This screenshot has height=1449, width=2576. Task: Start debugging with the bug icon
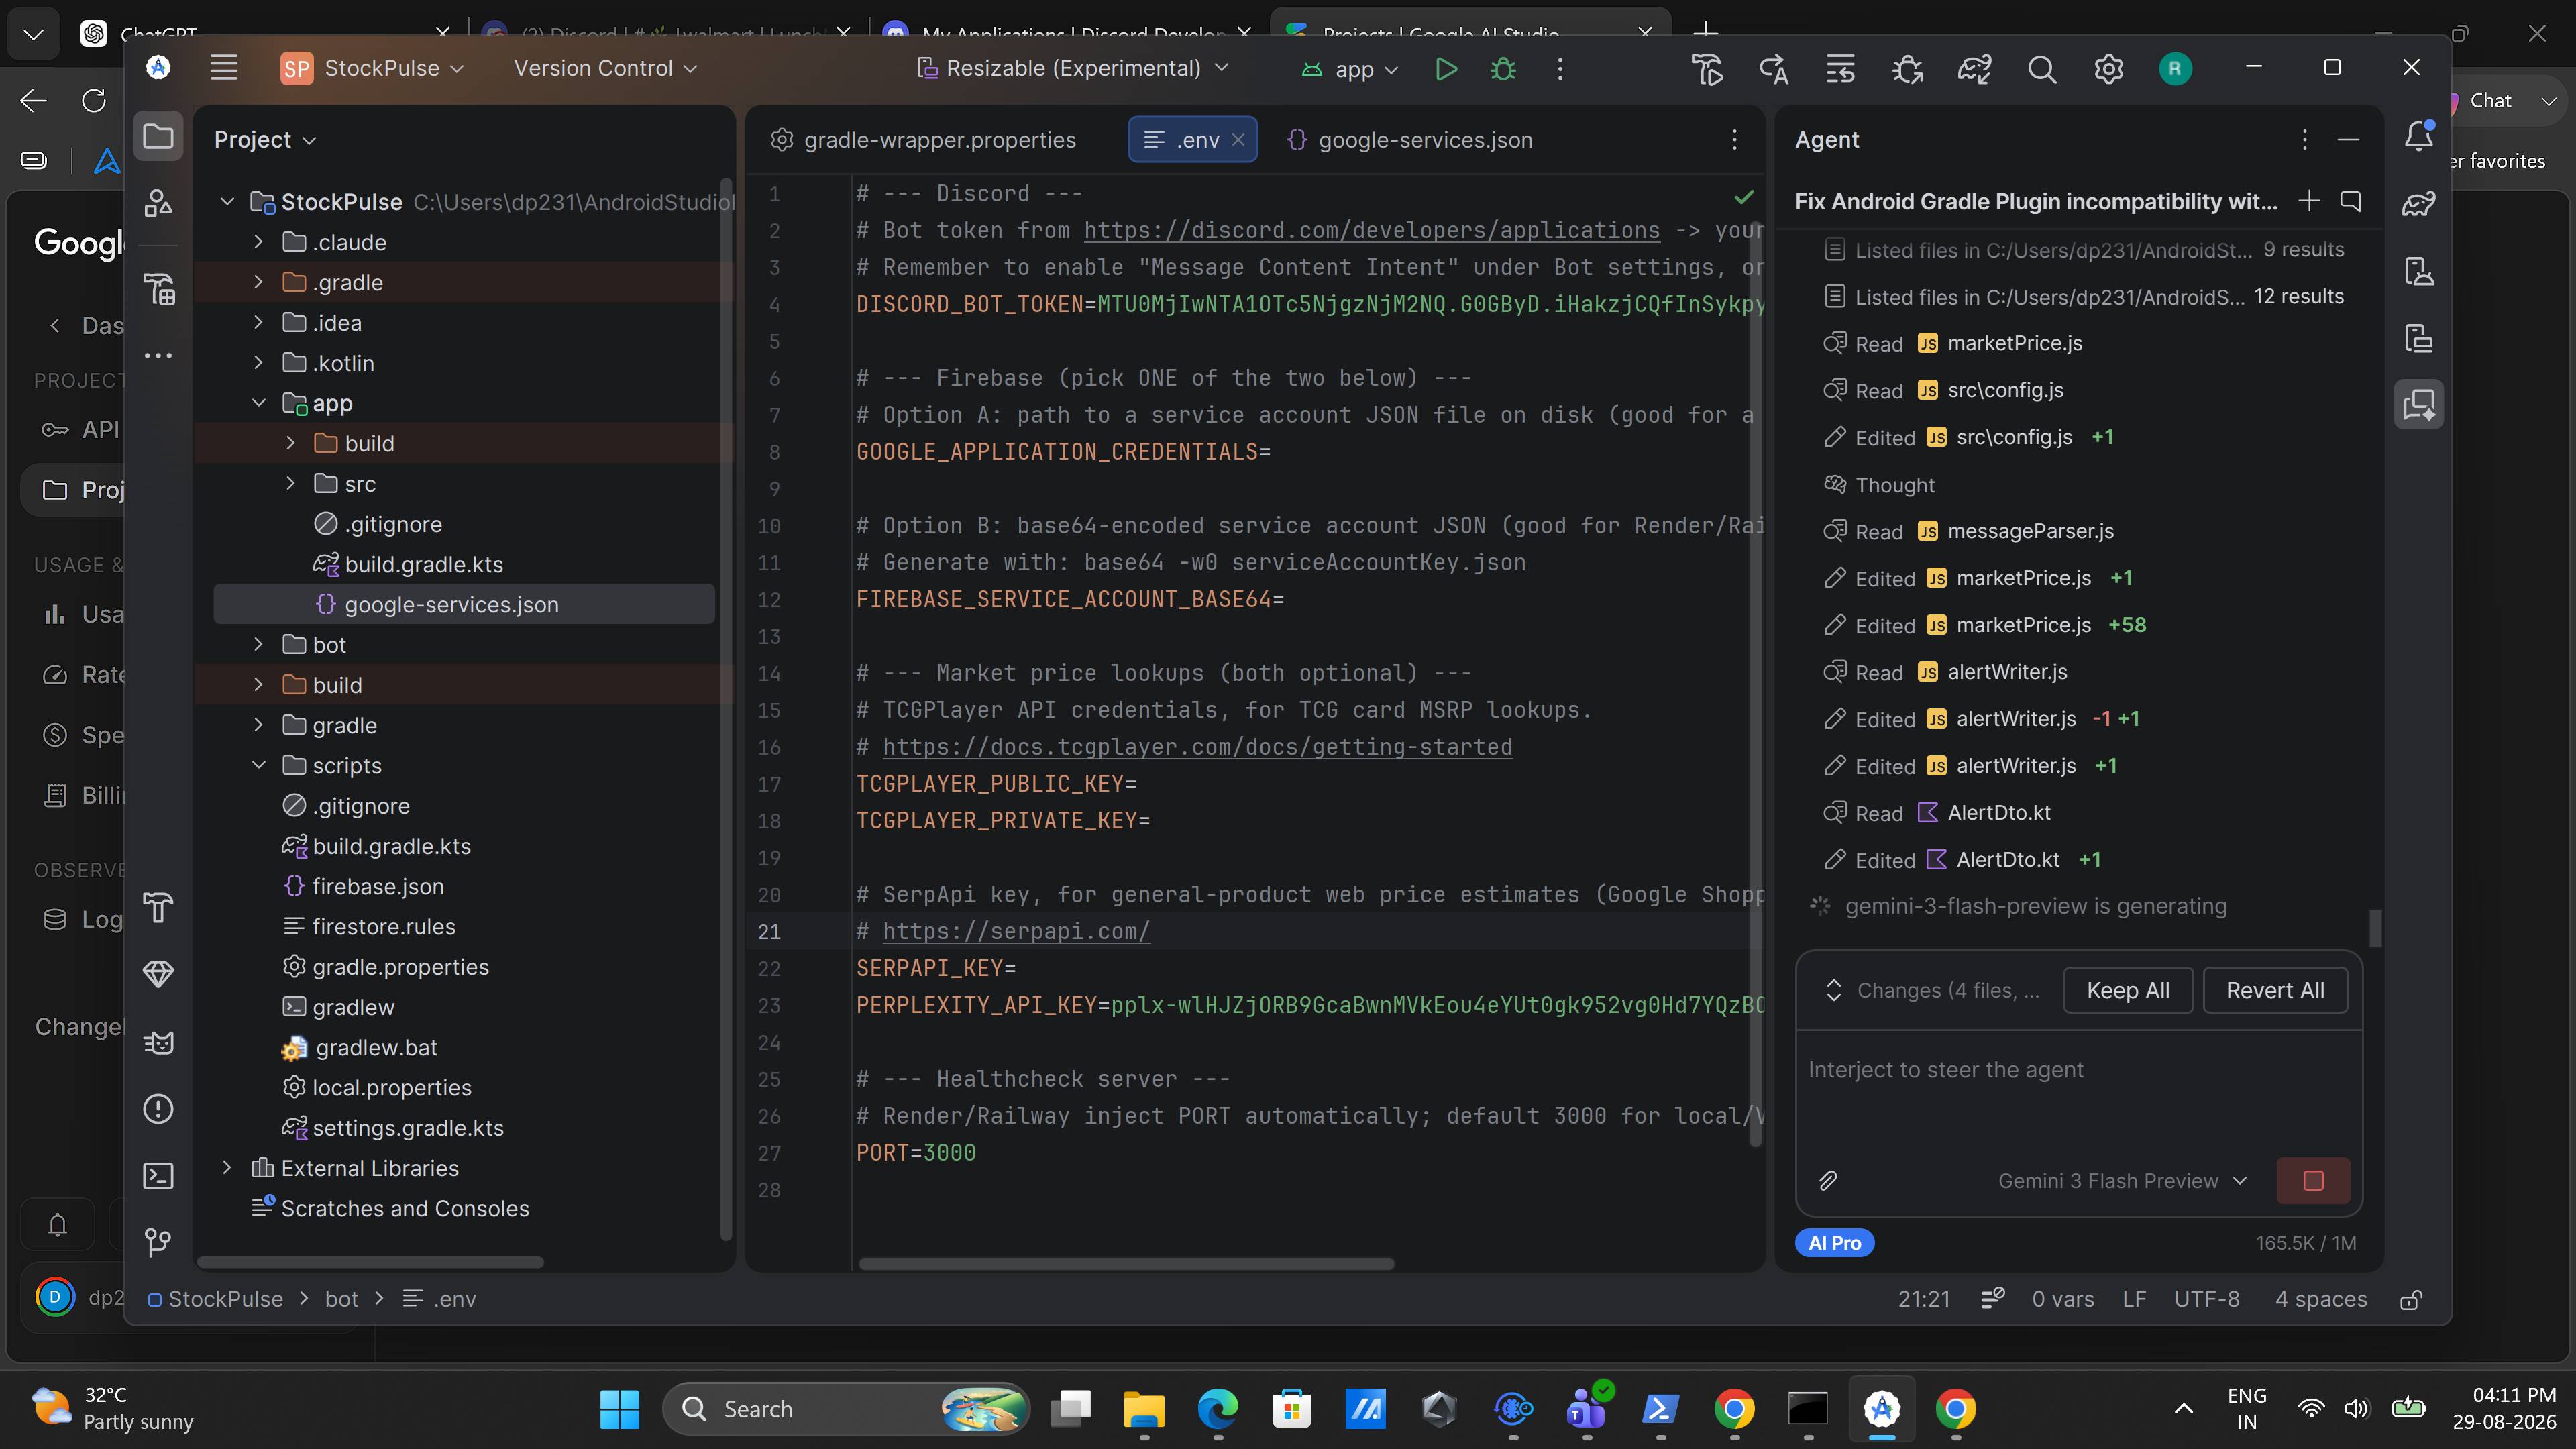[1503, 69]
